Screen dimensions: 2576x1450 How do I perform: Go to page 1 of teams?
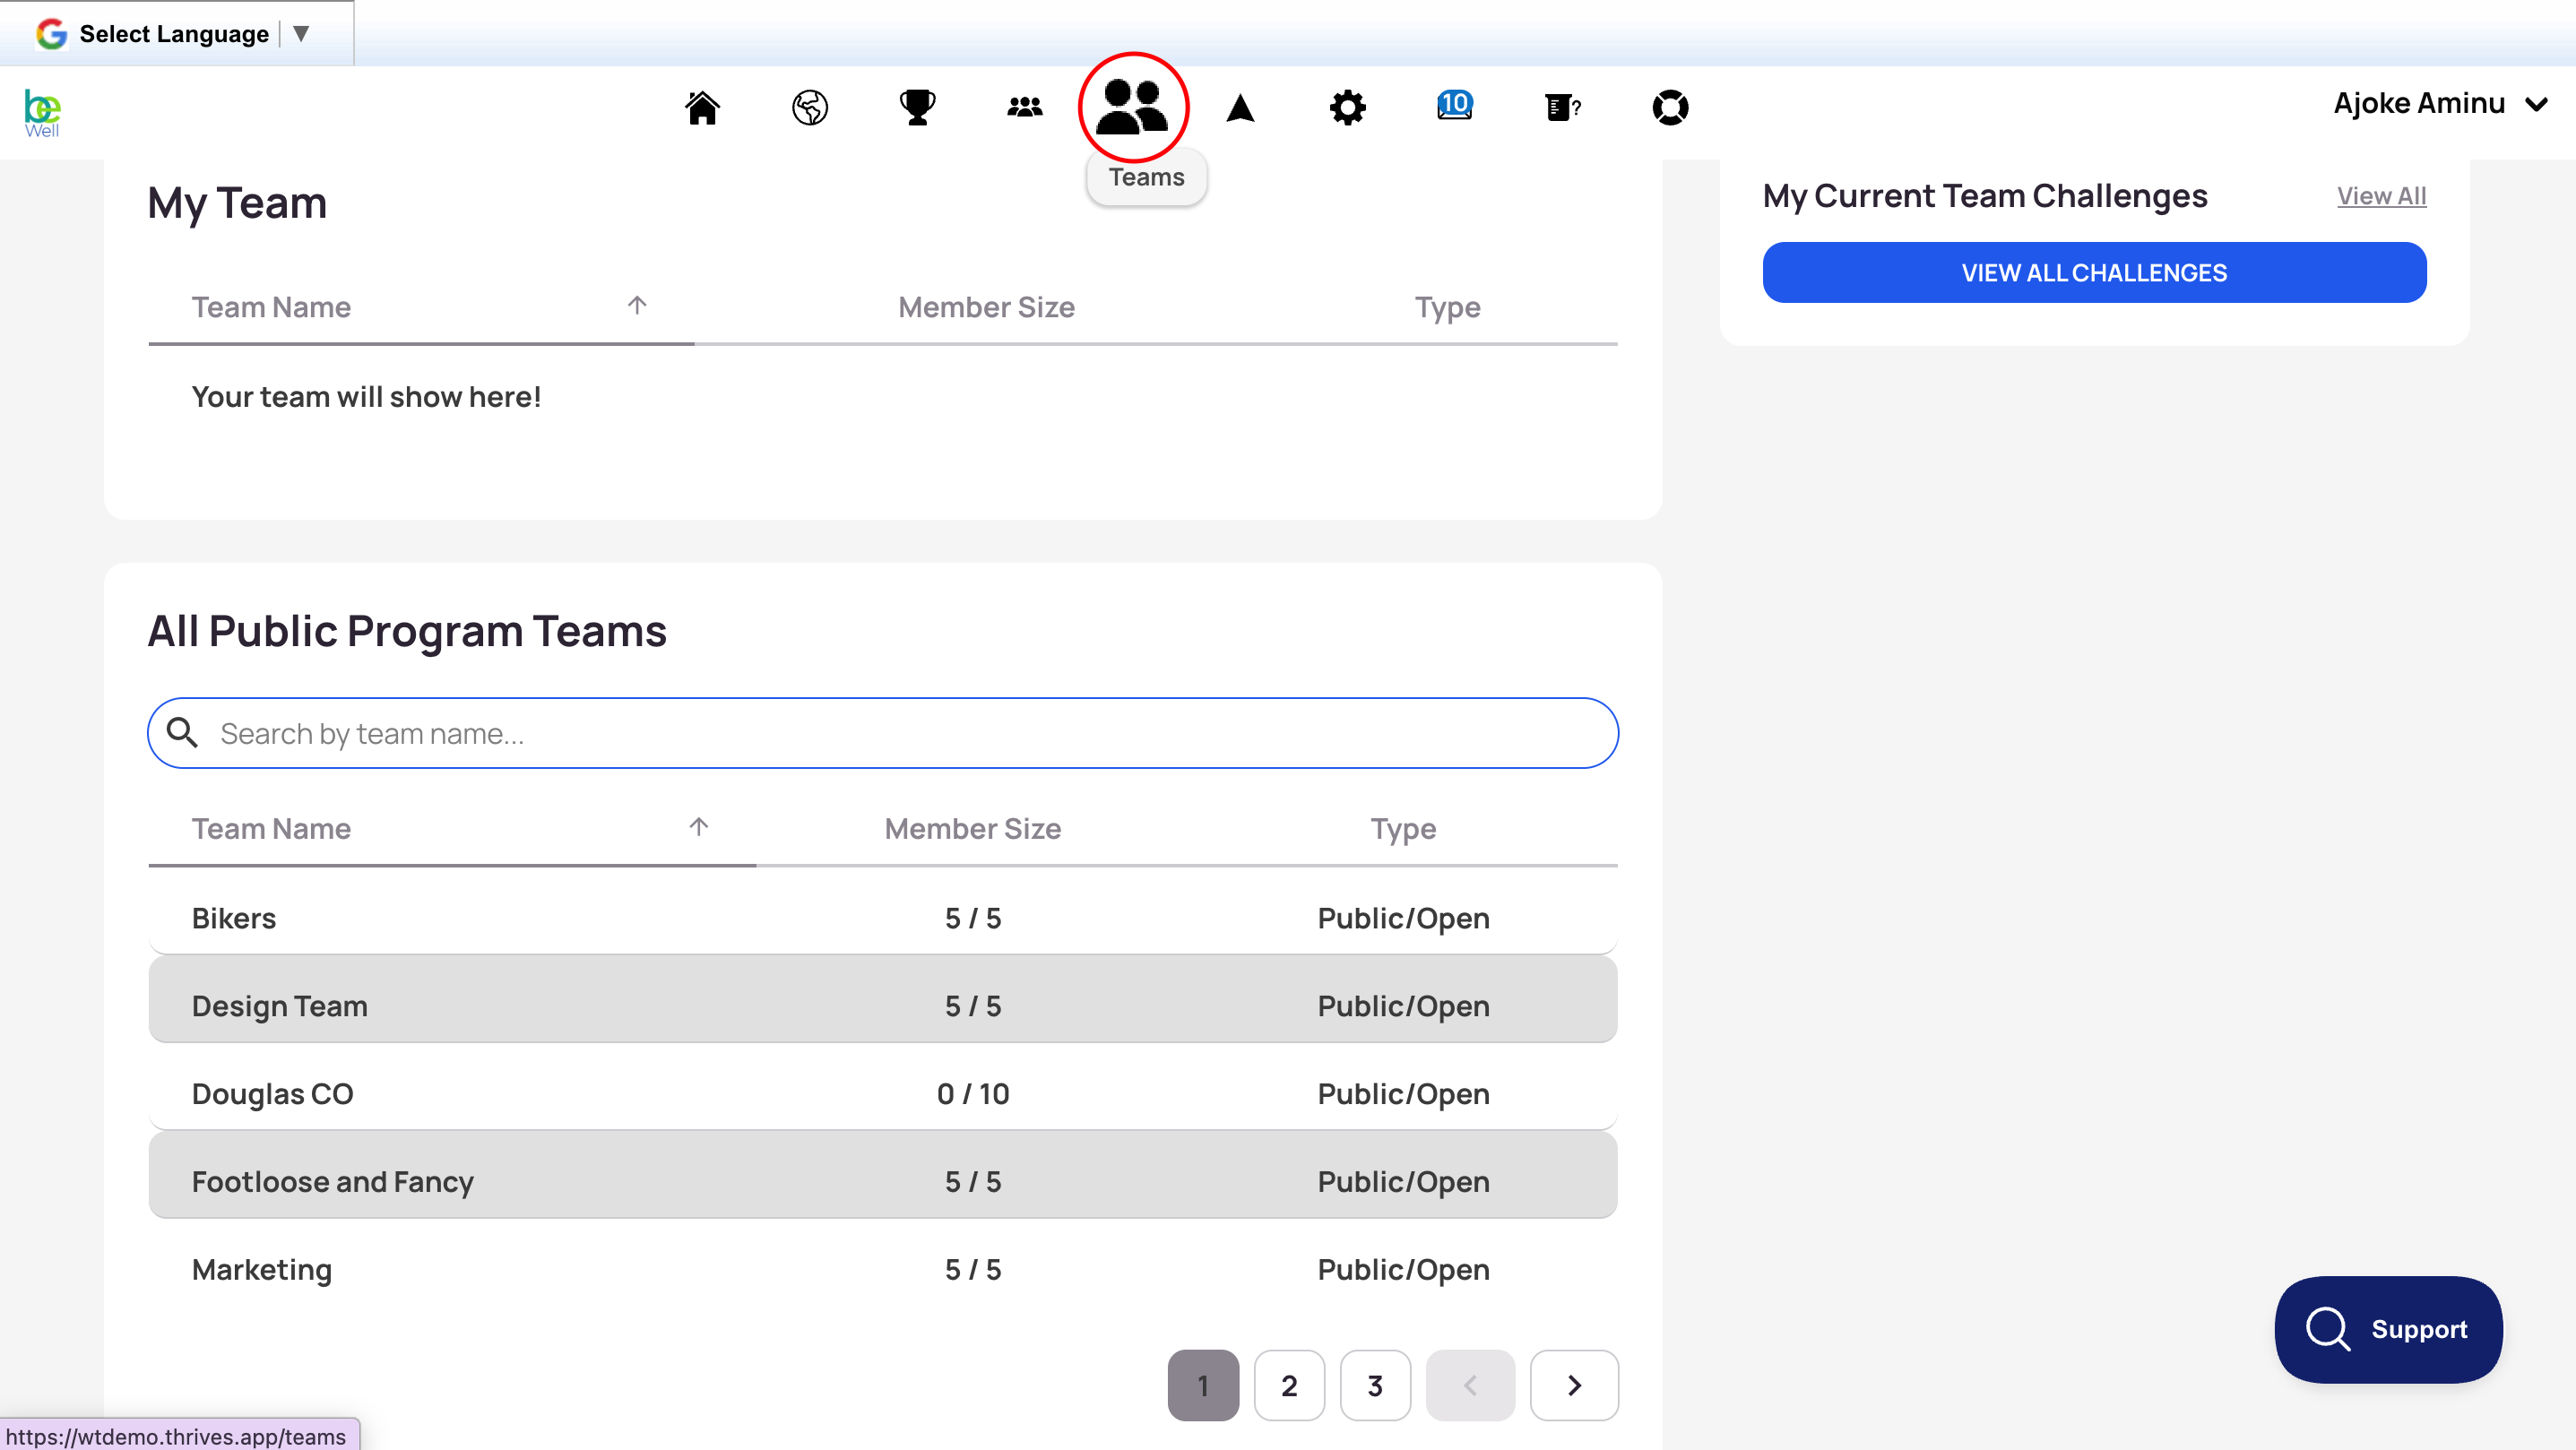1203,1385
